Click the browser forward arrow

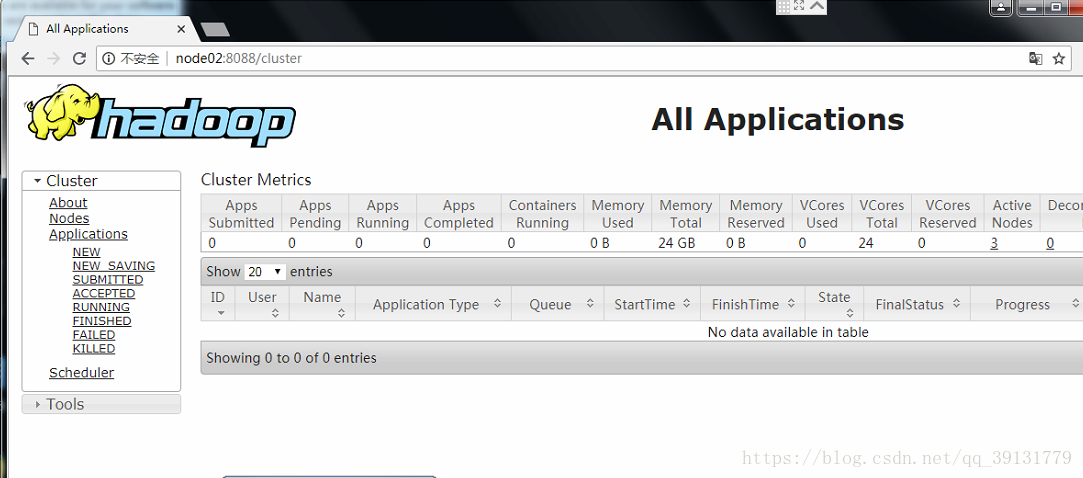(53, 59)
